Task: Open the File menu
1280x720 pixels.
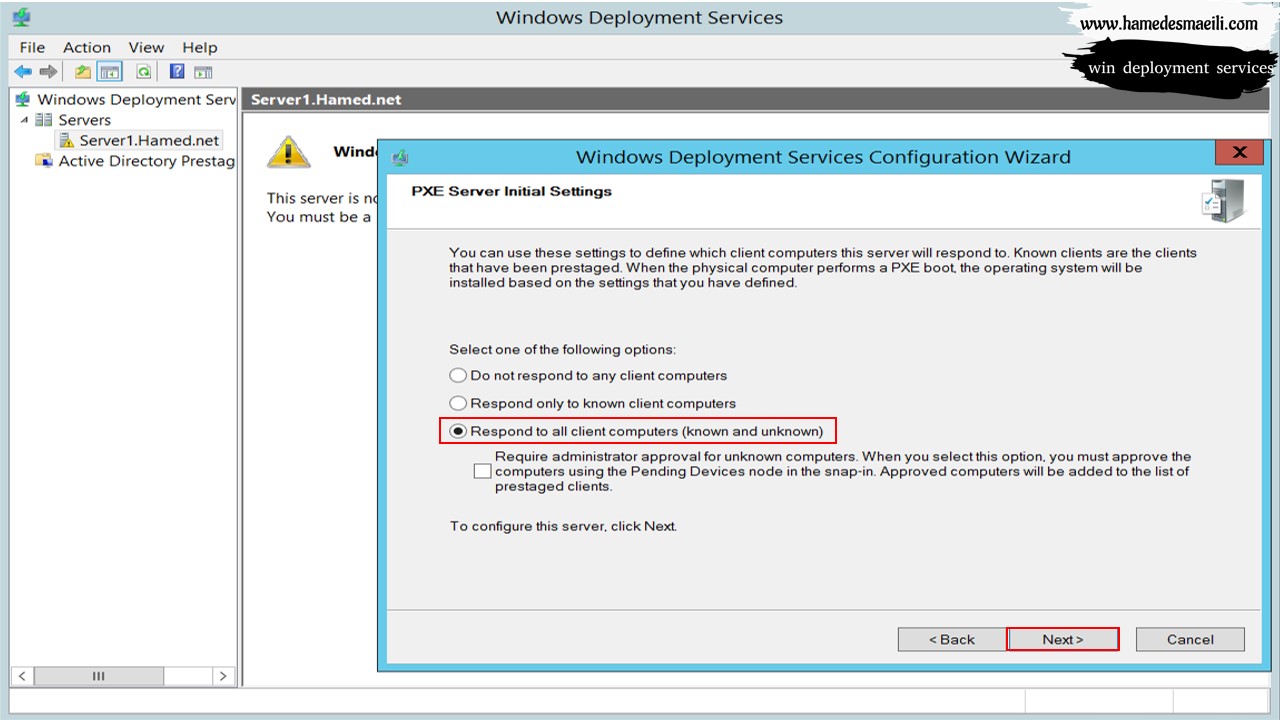Action: tap(32, 47)
